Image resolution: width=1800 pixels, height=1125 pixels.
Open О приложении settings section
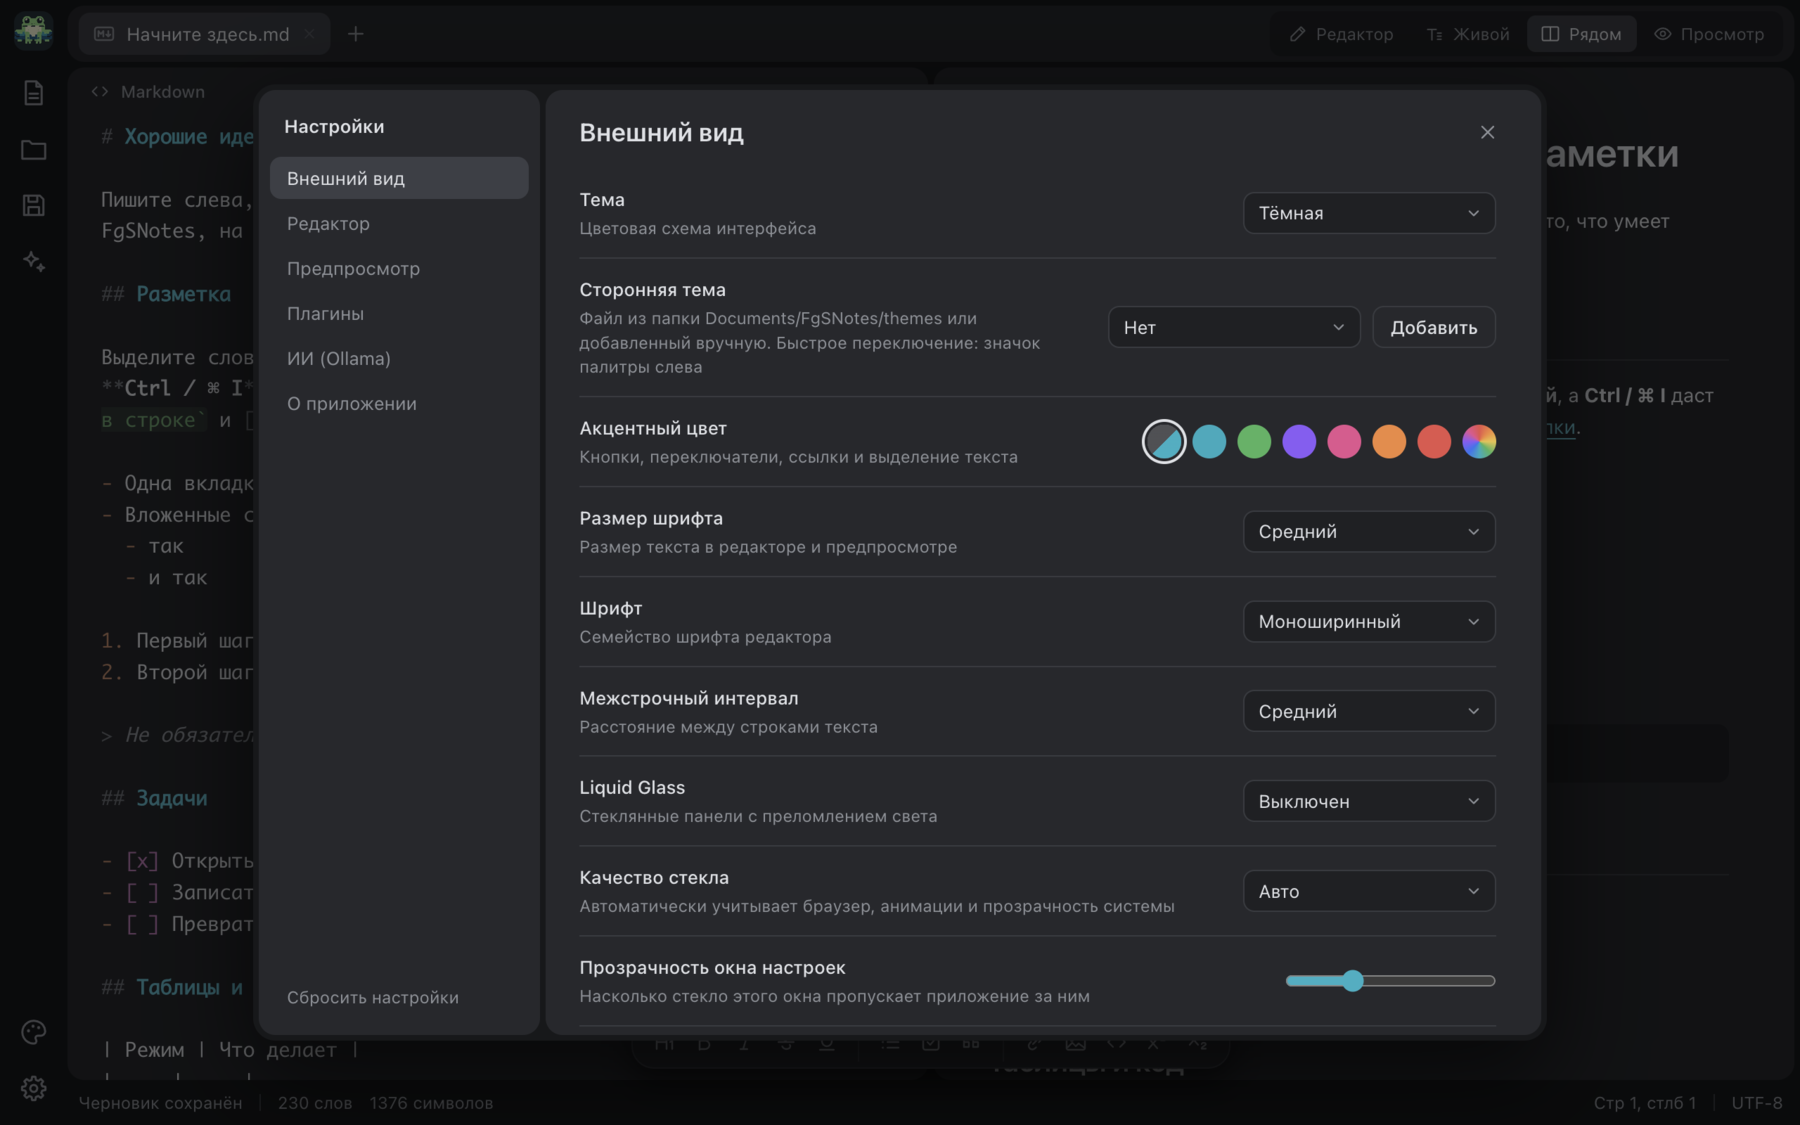click(399, 403)
